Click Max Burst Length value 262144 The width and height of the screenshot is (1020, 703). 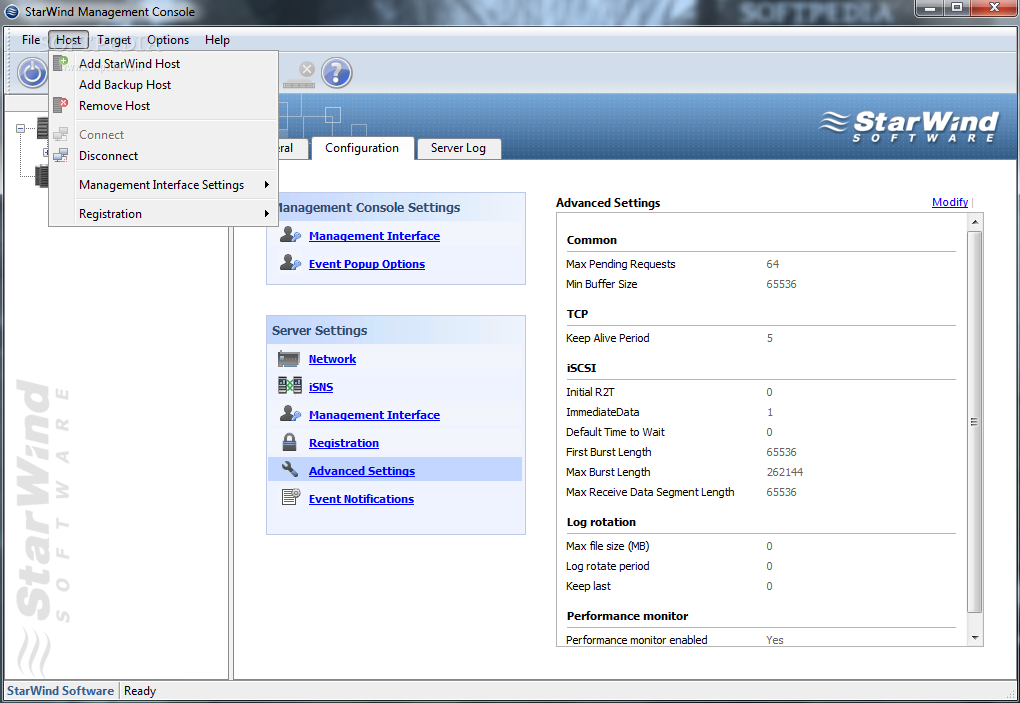click(x=785, y=471)
